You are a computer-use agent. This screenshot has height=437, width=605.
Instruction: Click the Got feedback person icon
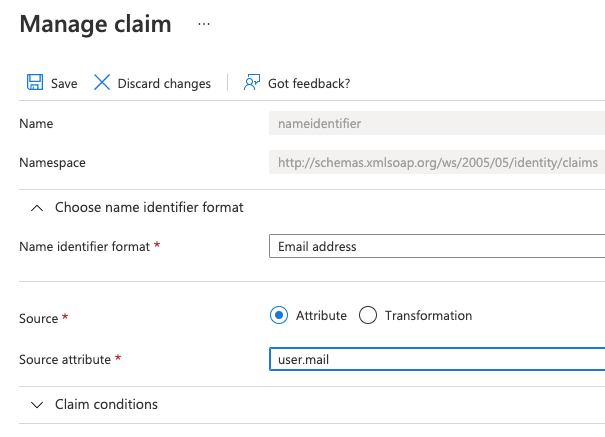252,83
